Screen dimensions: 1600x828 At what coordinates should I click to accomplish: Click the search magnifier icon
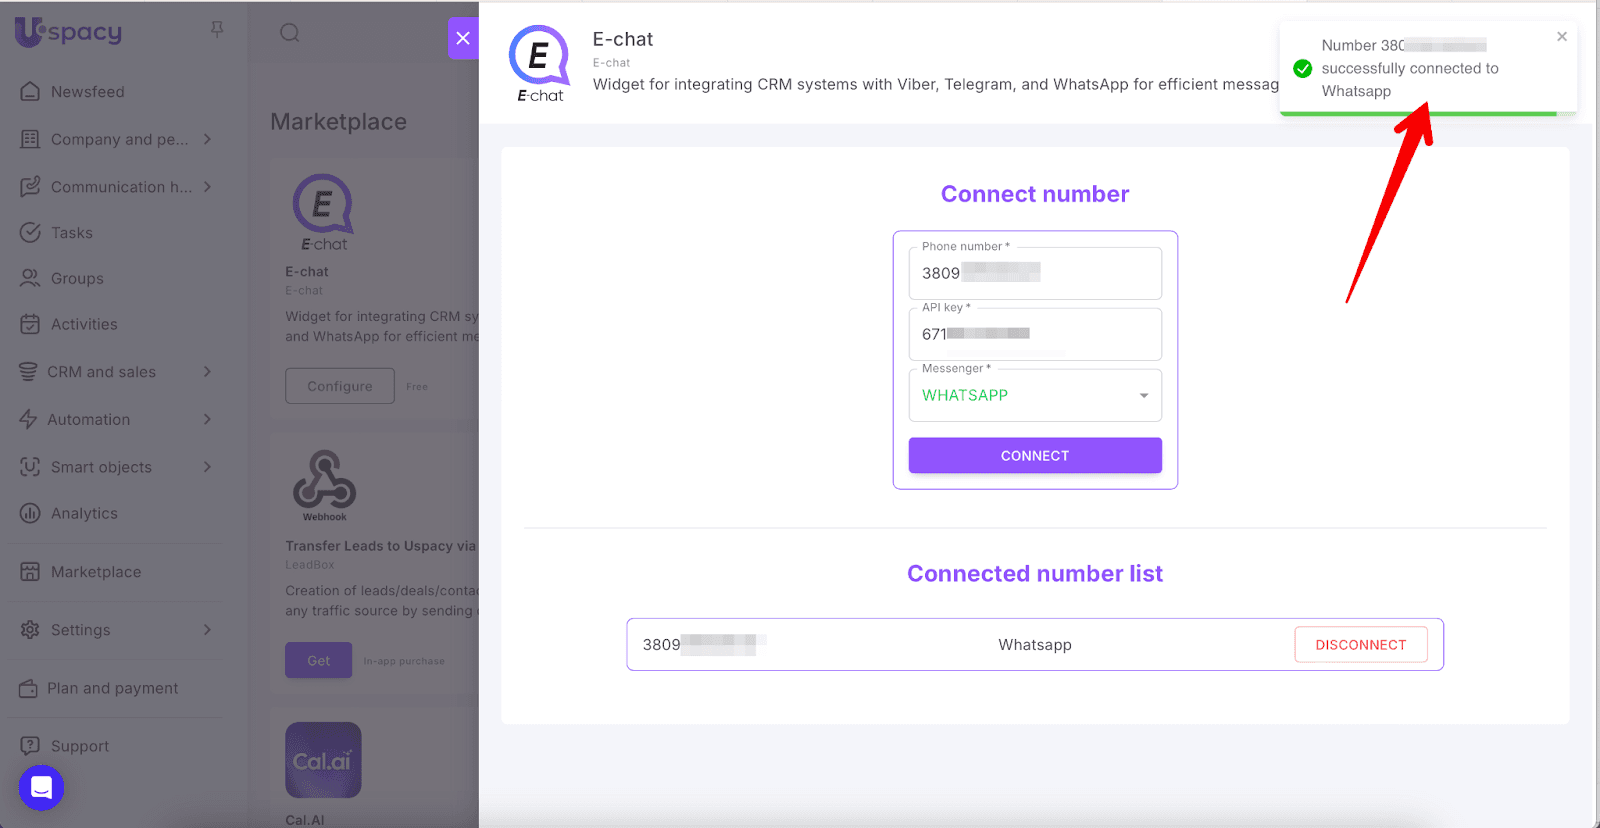point(290,33)
